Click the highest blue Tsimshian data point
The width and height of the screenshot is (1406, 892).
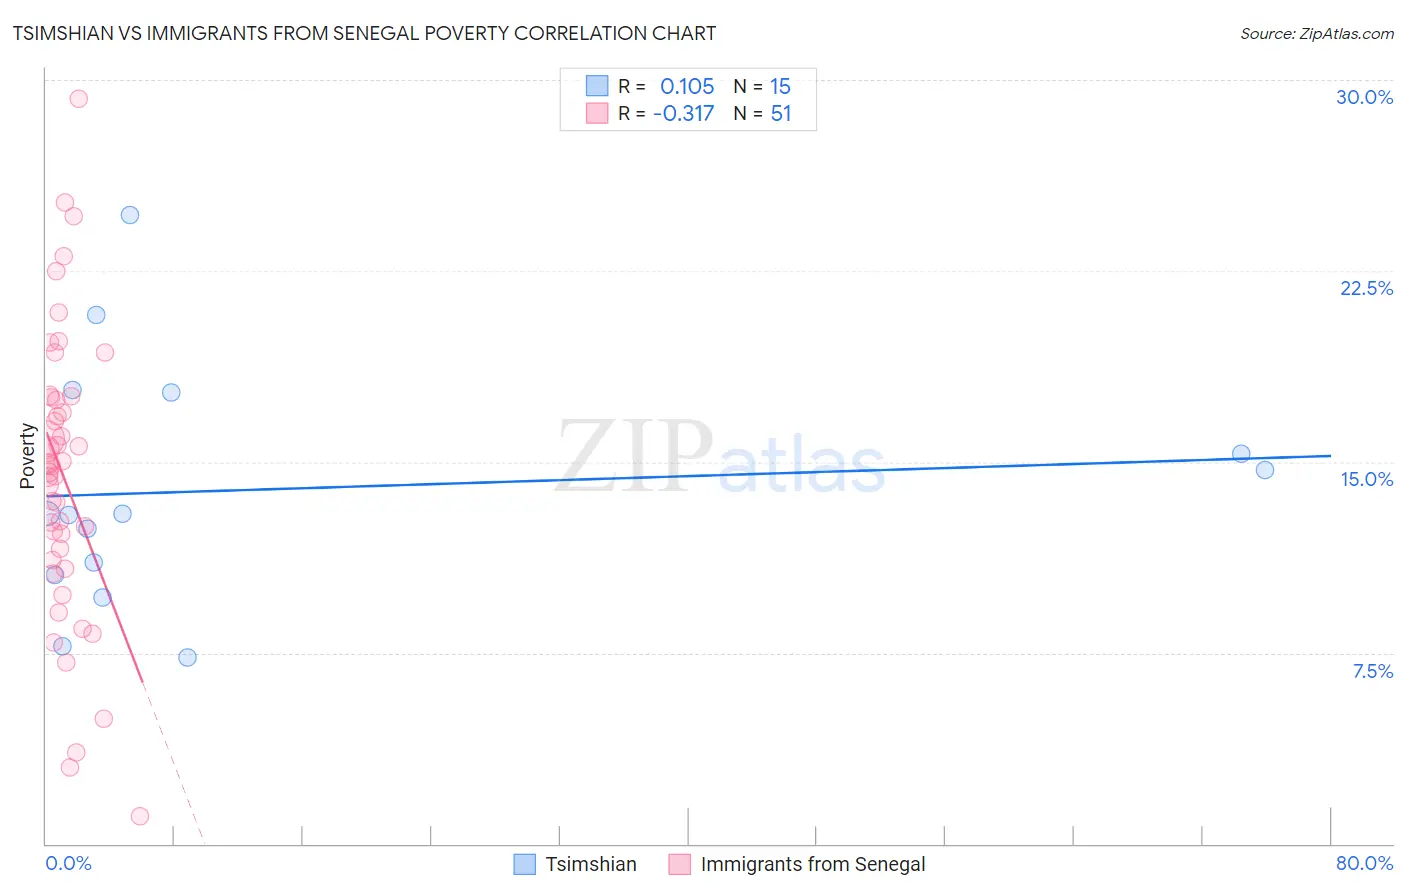pos(130,215)
